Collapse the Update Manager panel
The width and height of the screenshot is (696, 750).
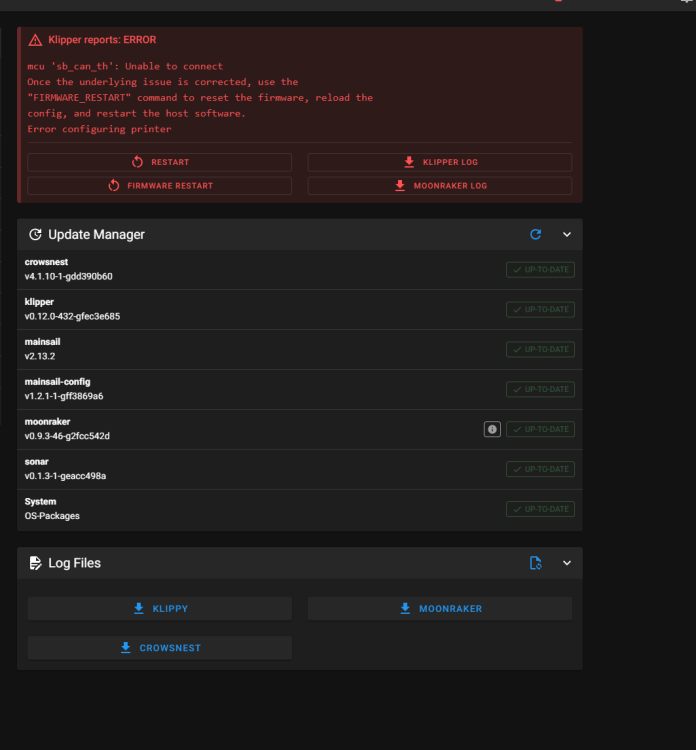(567, 234)
